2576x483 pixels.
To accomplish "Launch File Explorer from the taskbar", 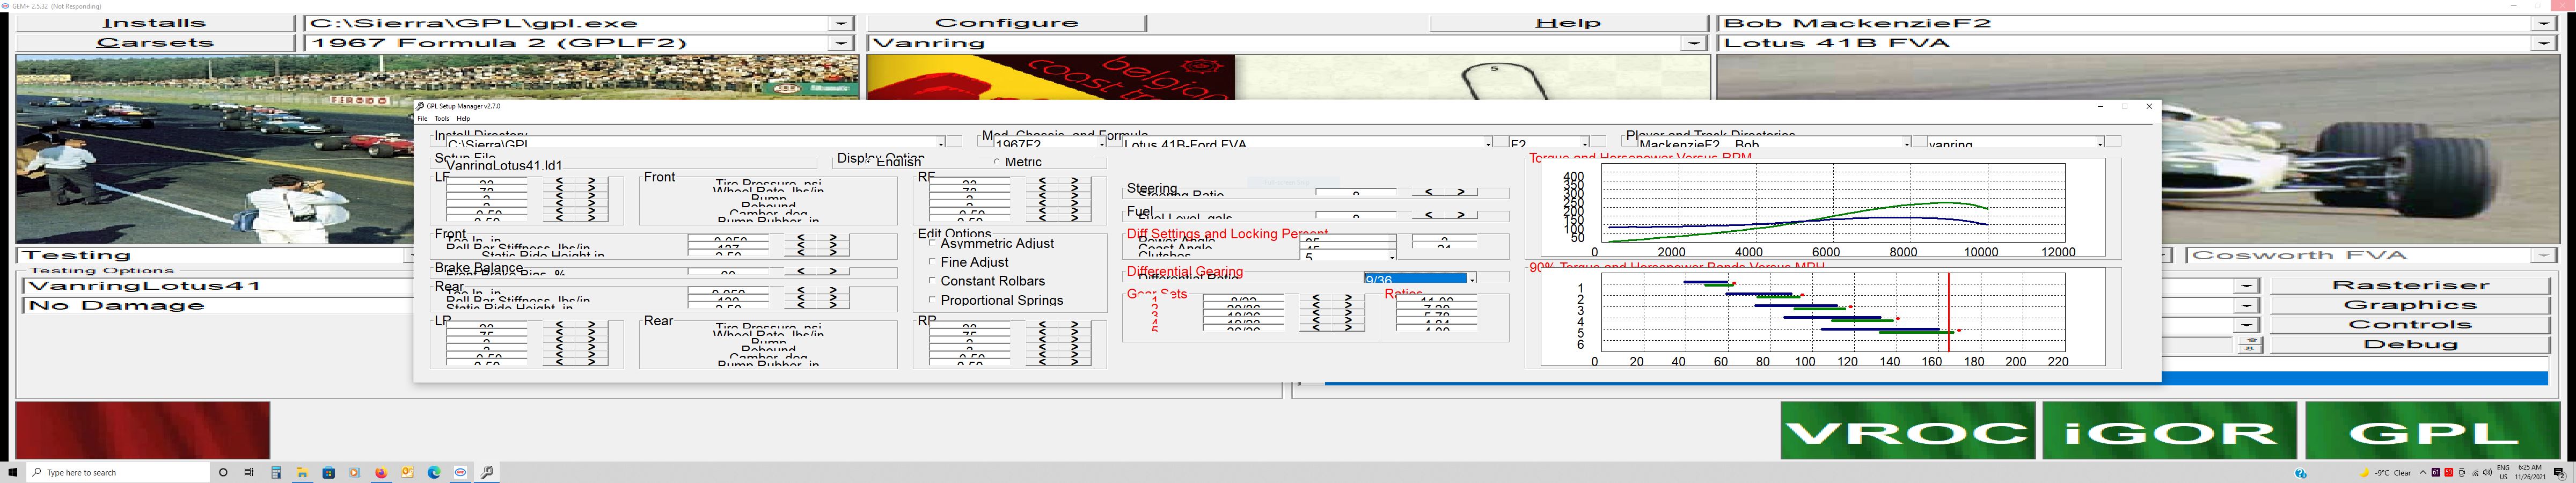I will coord(301,472).
